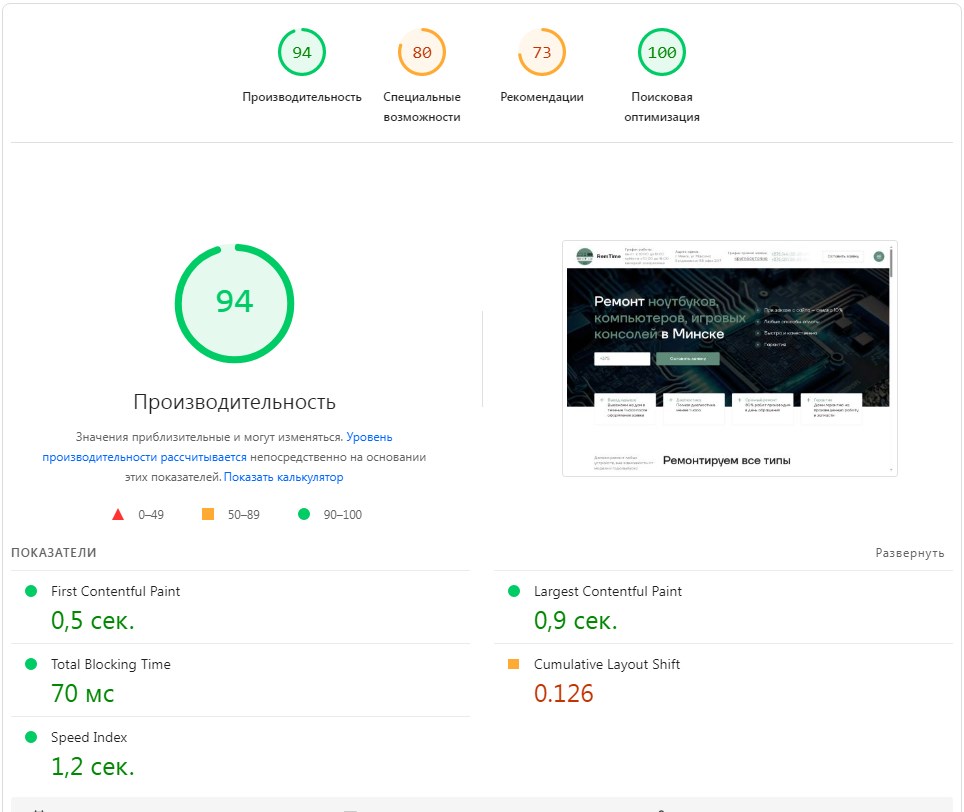Select the 73 score gauge for Рекомендации
This screenshot has width=964, height=812.
[x=539, y=52]
